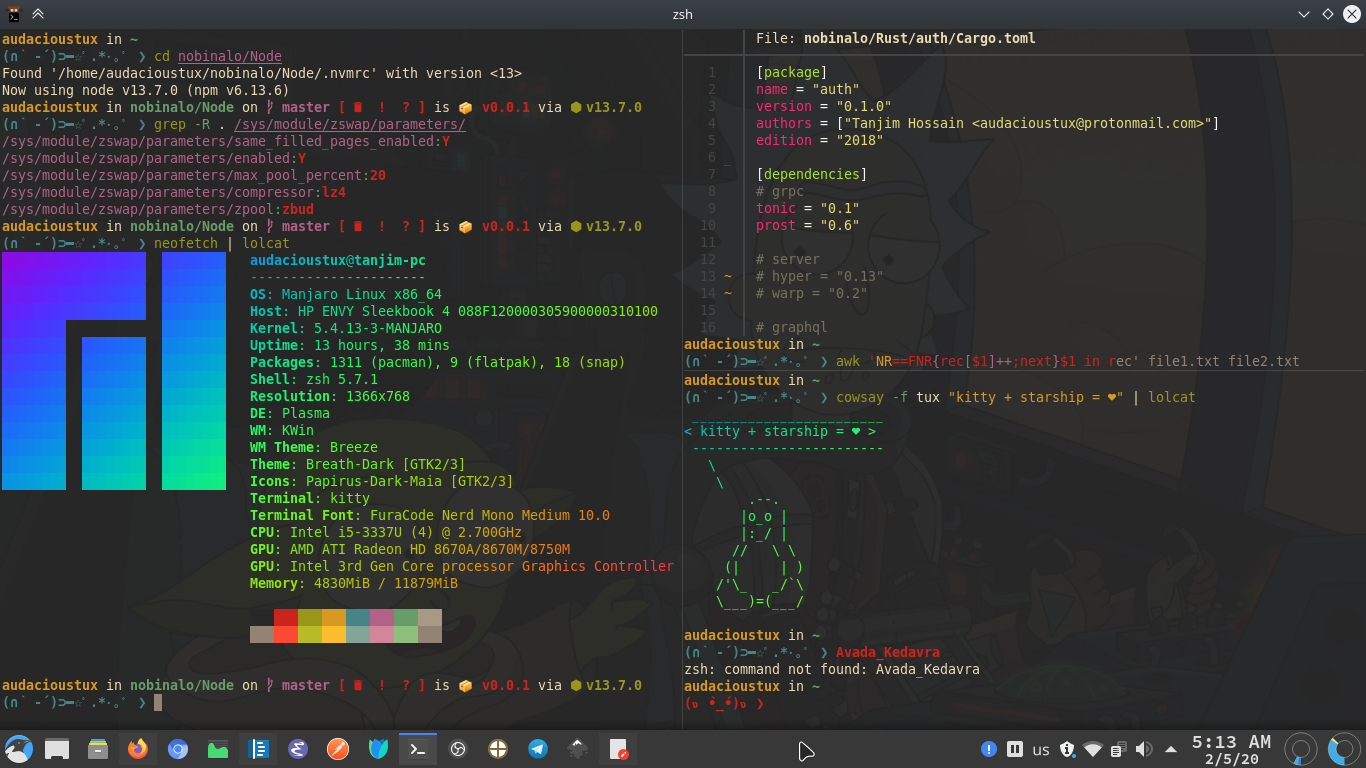This screenshot has height=768, width=1366.
Task: Open the volume control in system tray
Action: 1144,749
